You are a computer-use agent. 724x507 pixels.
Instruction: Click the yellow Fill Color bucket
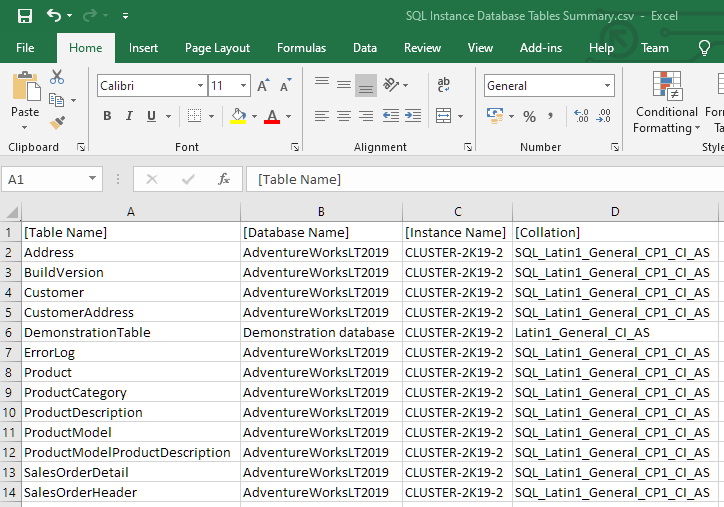pos(238,116)
